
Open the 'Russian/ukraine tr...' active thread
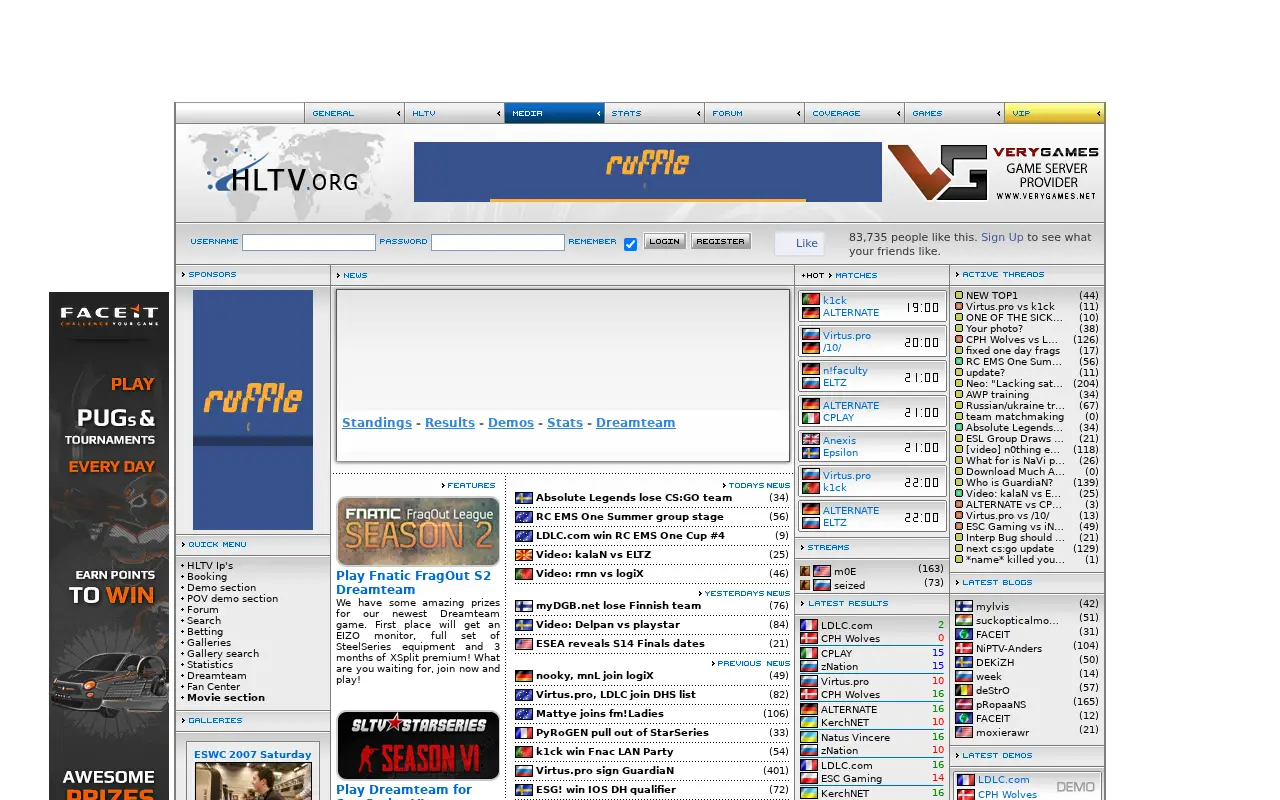[x=1015, y=406]
